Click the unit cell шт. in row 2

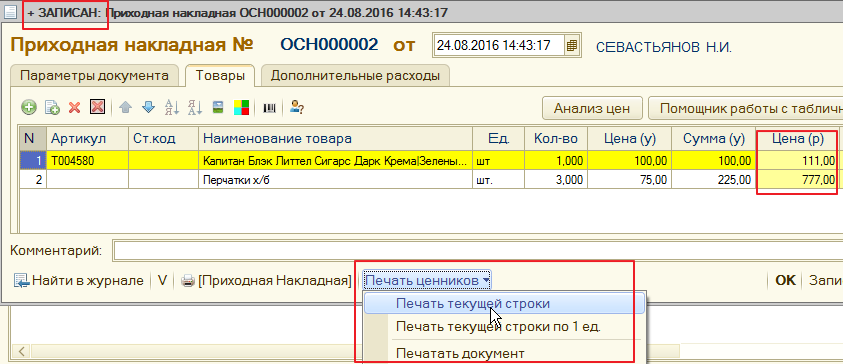498,179
